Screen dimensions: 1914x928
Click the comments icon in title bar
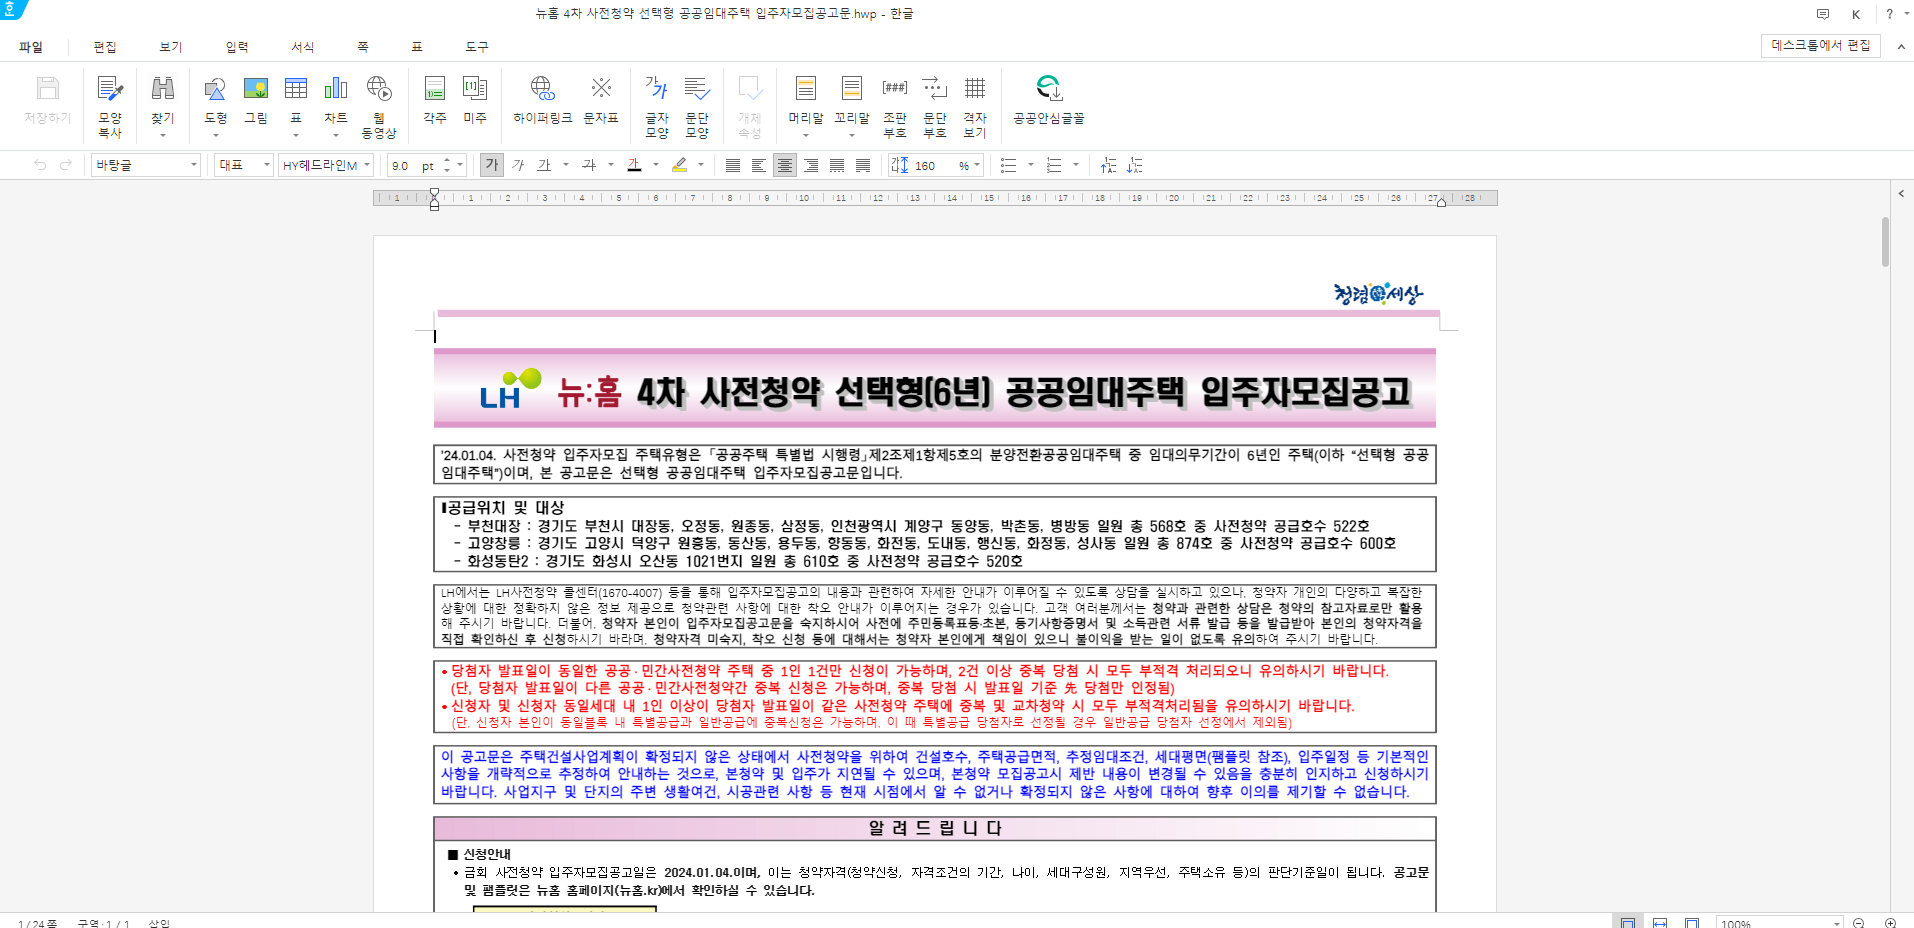1822,14
